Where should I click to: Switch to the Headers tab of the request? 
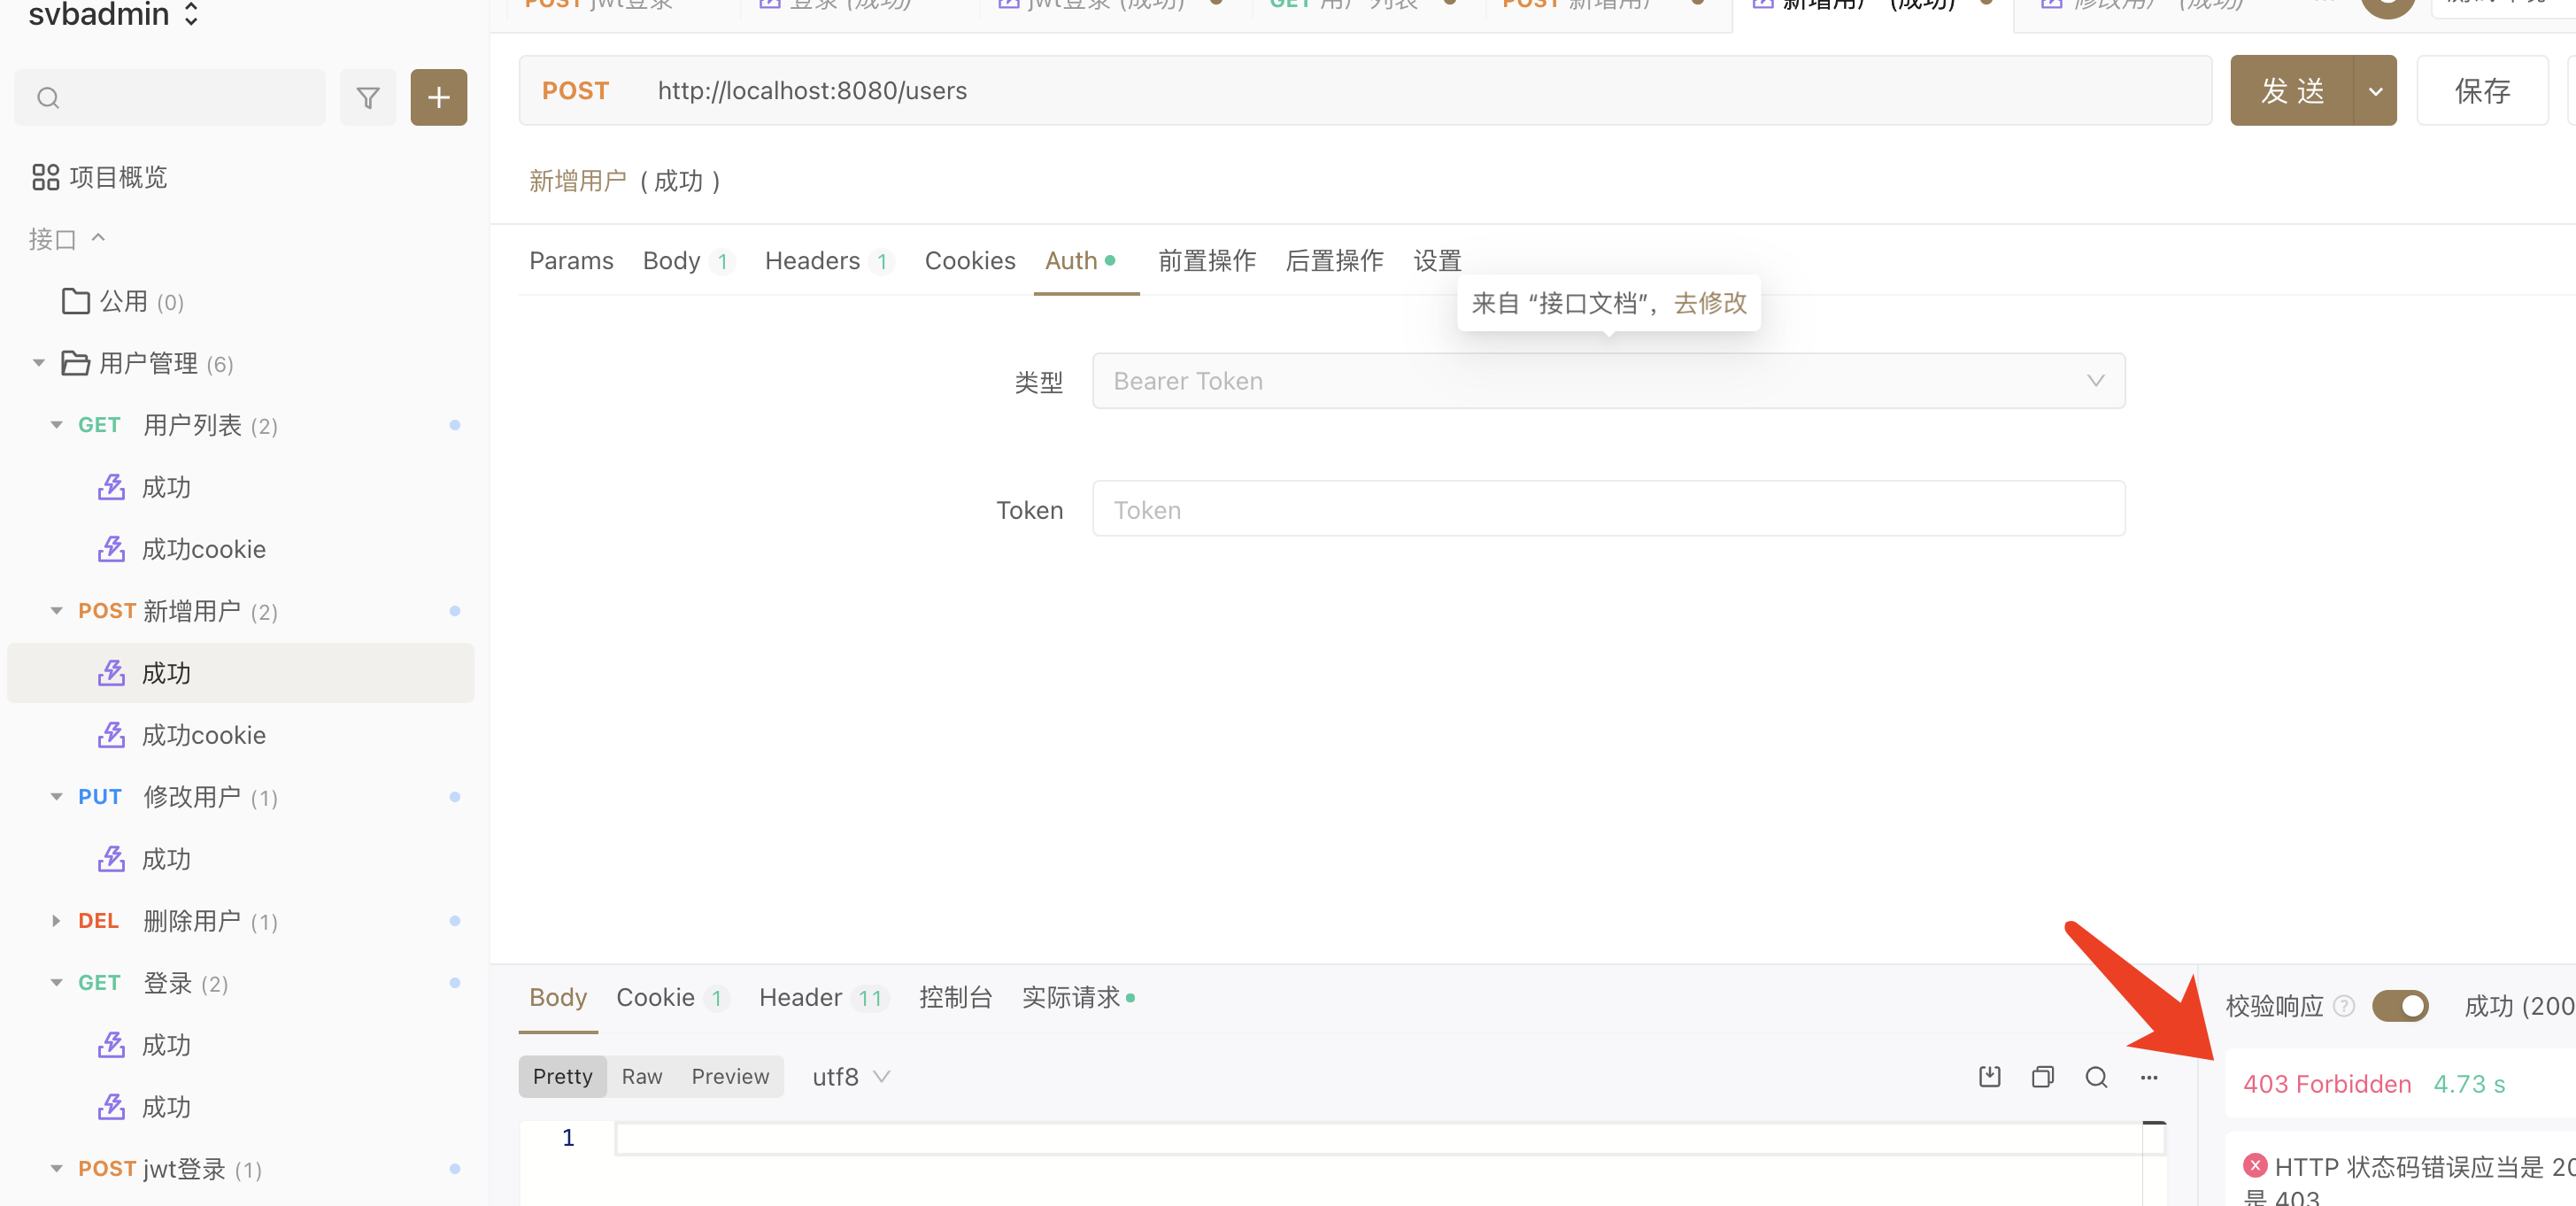click(x=811, y=260)
